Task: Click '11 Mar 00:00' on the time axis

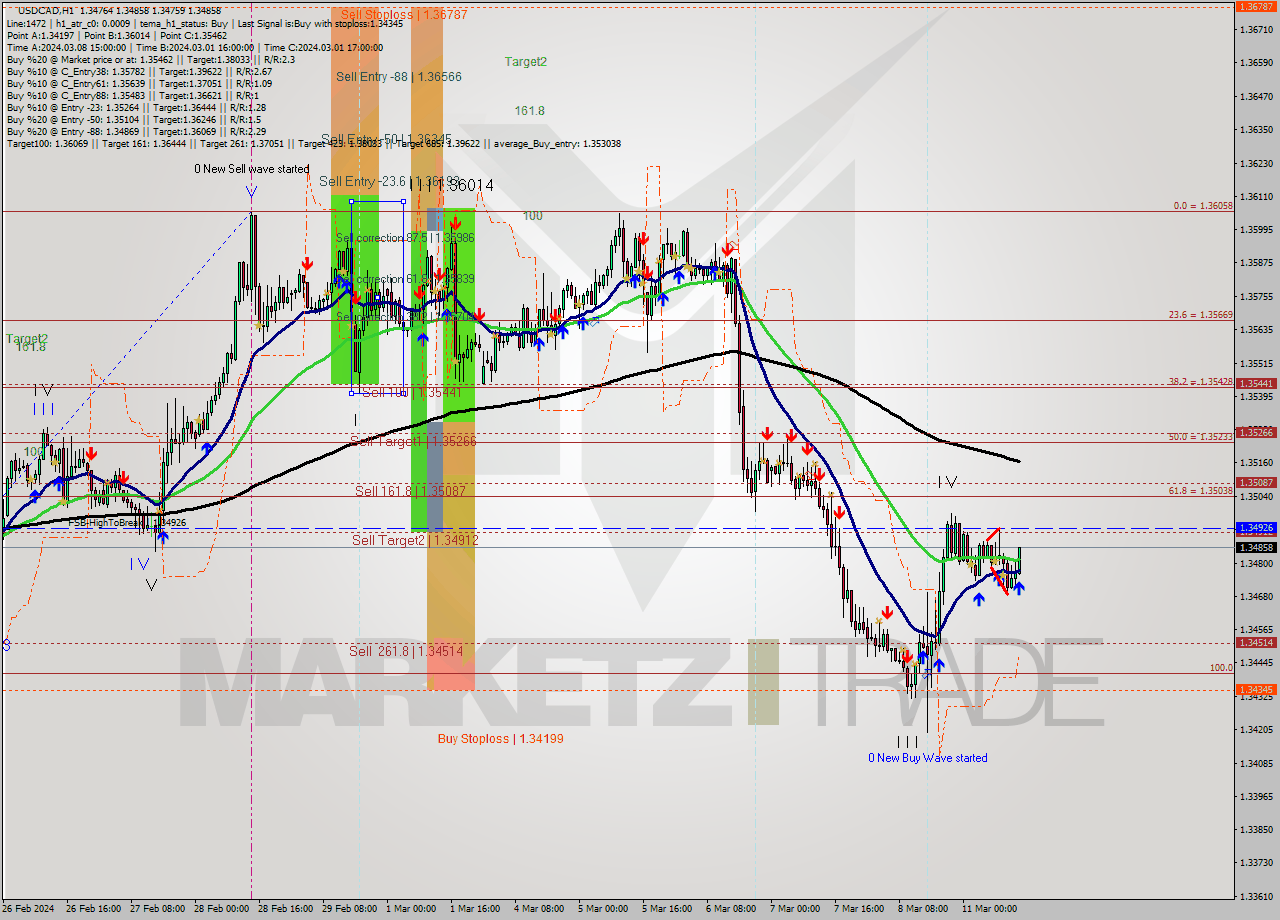Action: pyautogui.click(x=989, y=909)
